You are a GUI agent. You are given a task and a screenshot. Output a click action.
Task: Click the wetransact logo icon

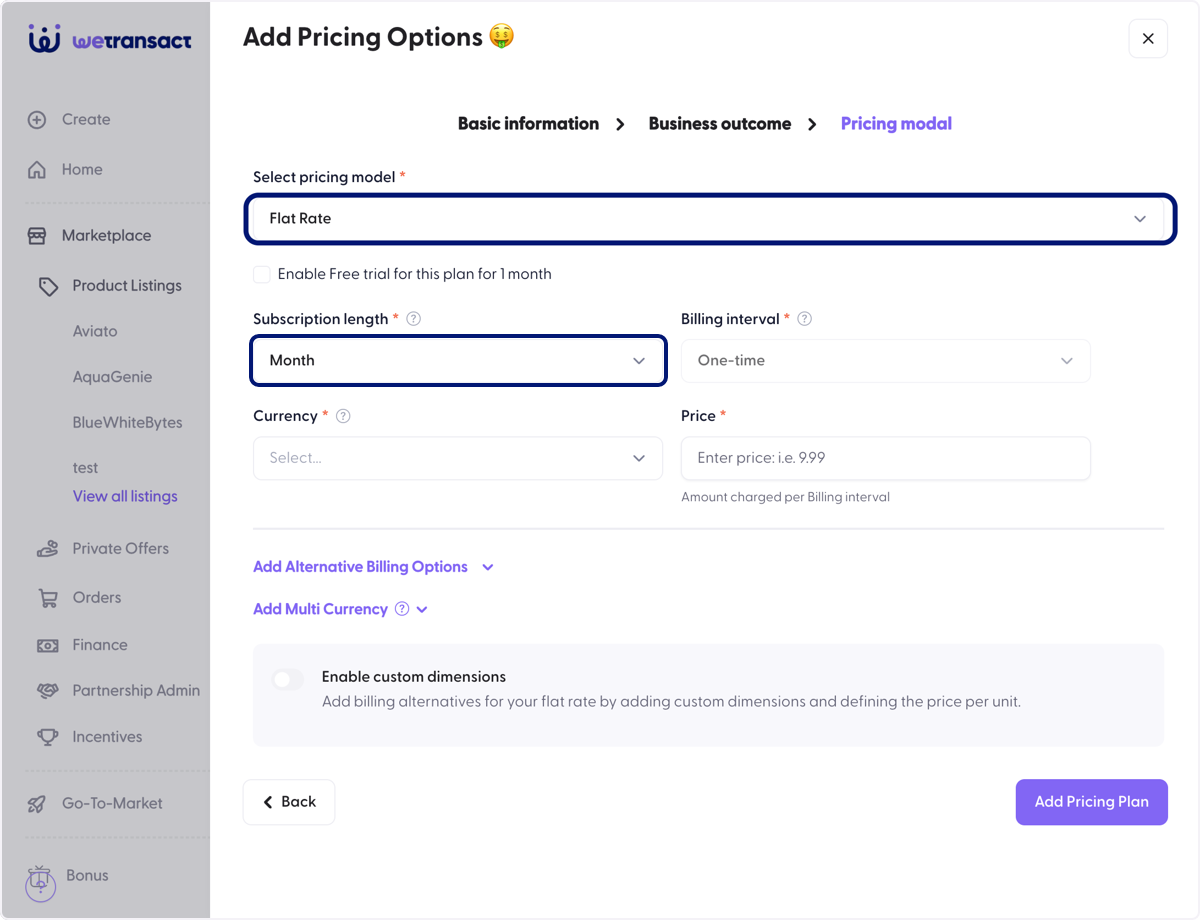pos(45,40)
